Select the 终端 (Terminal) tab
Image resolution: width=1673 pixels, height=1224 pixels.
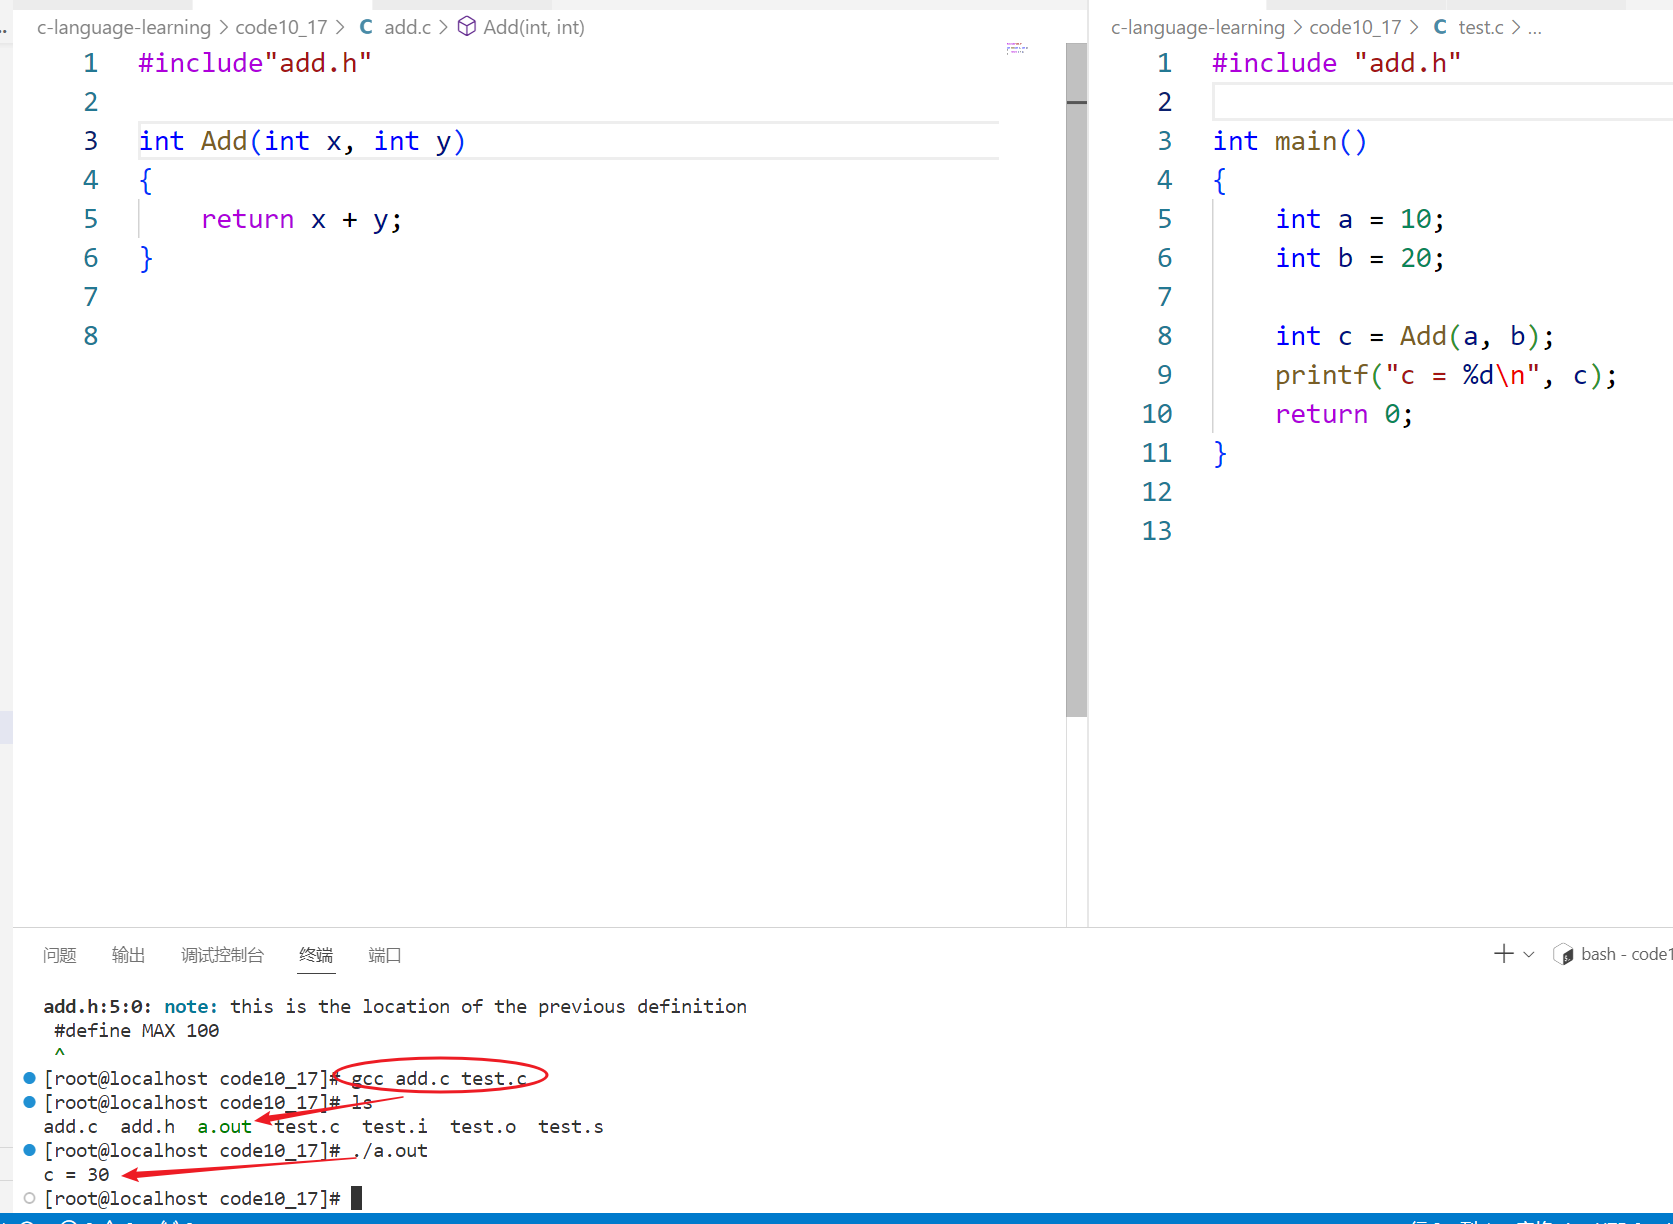[316, 955]
